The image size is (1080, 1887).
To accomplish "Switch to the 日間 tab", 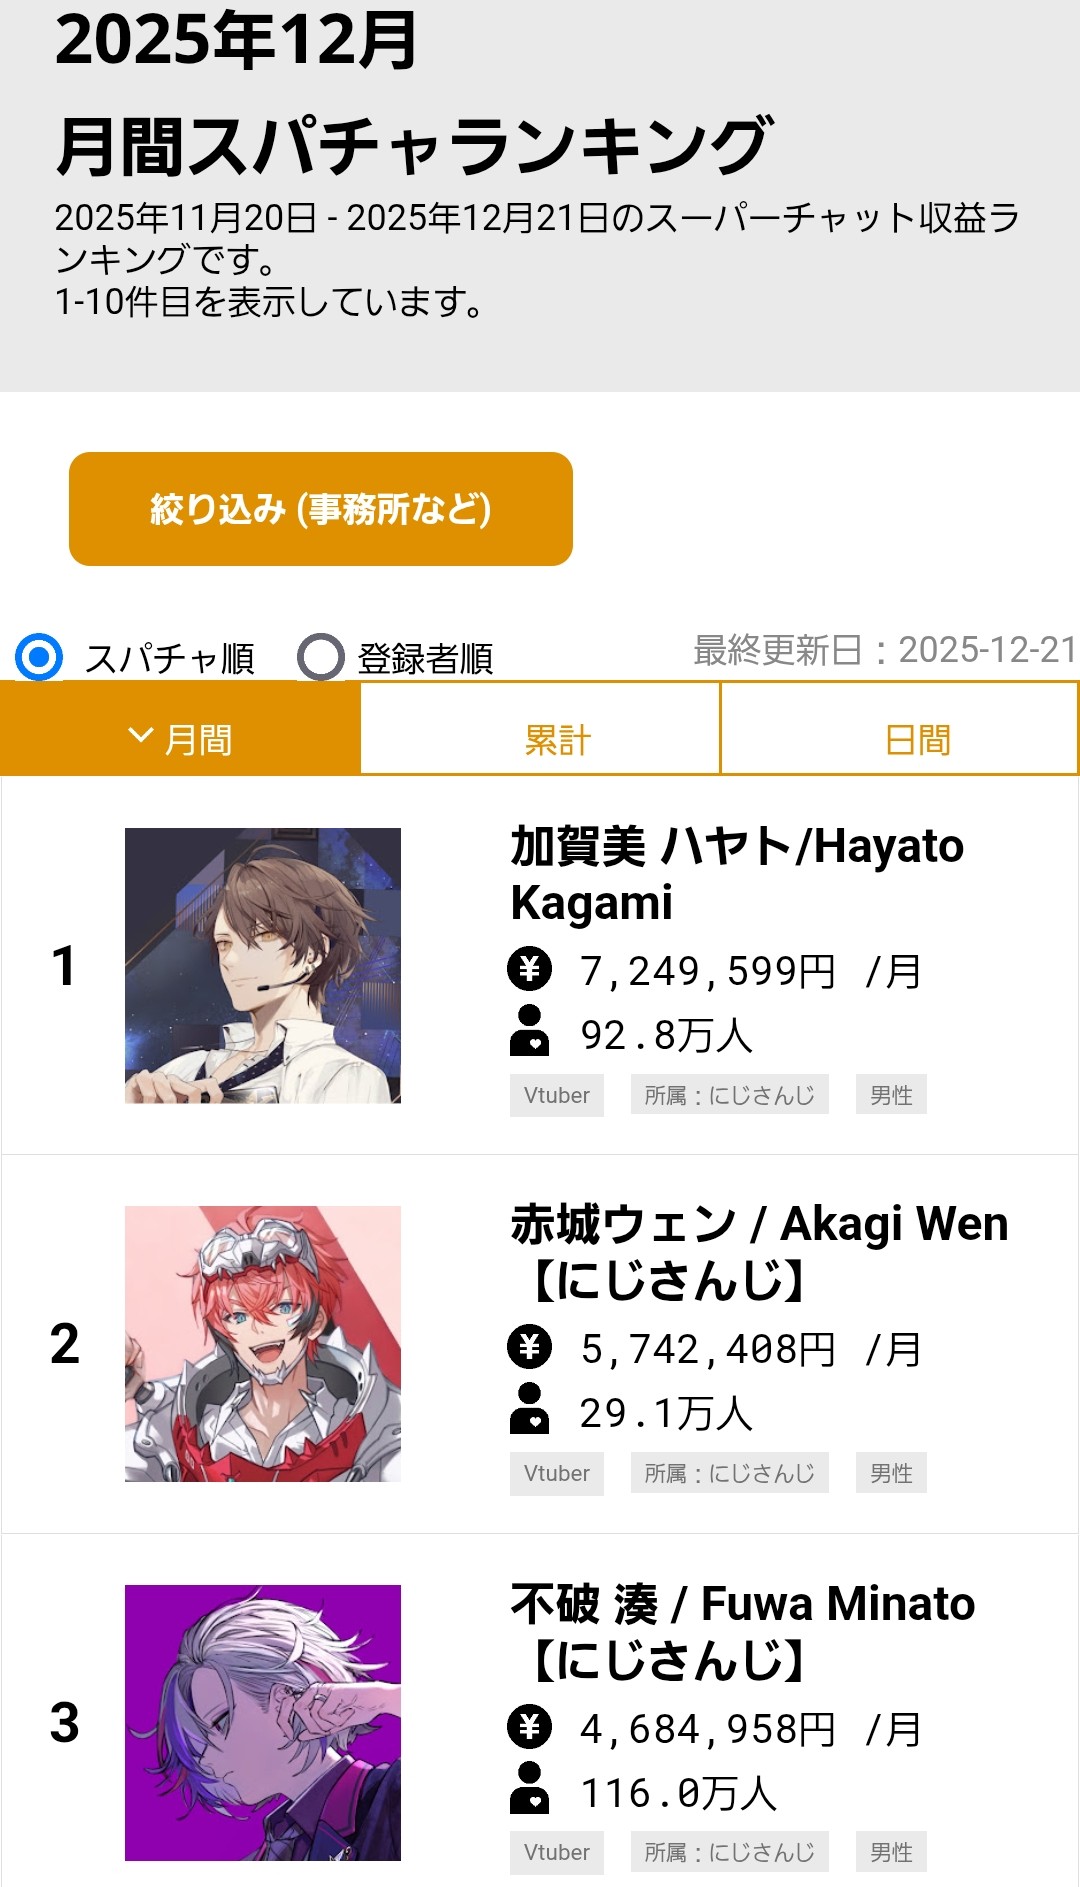I will click(917, 740).
